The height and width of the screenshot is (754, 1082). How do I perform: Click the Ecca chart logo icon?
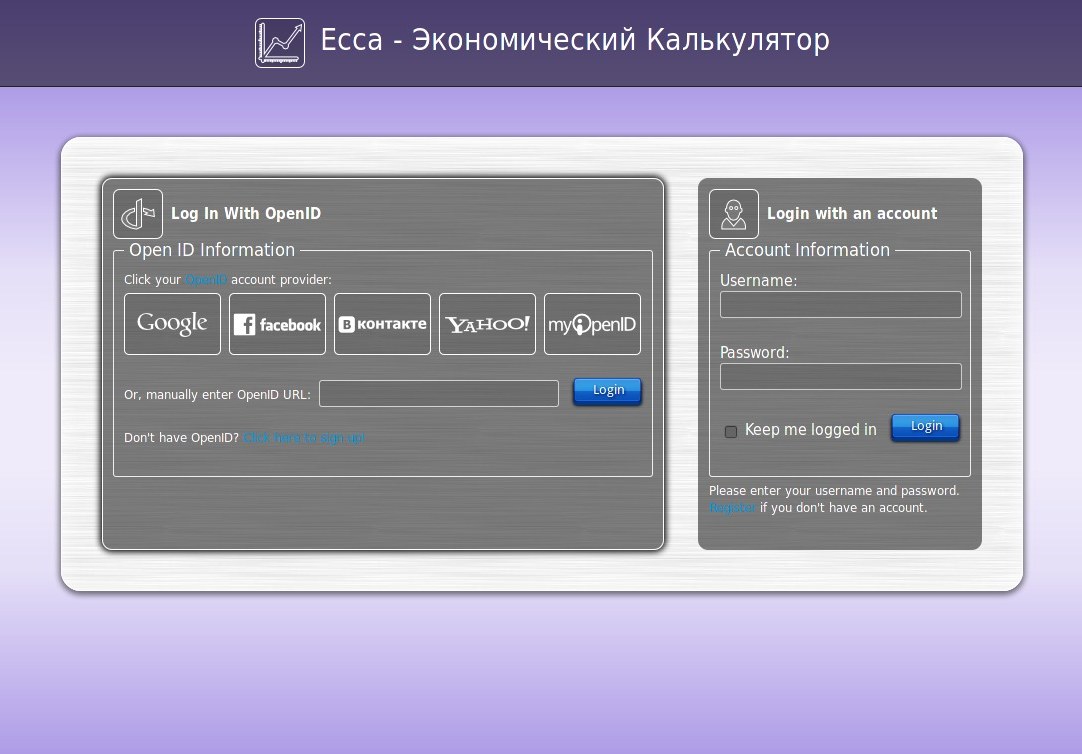point(279,43)
